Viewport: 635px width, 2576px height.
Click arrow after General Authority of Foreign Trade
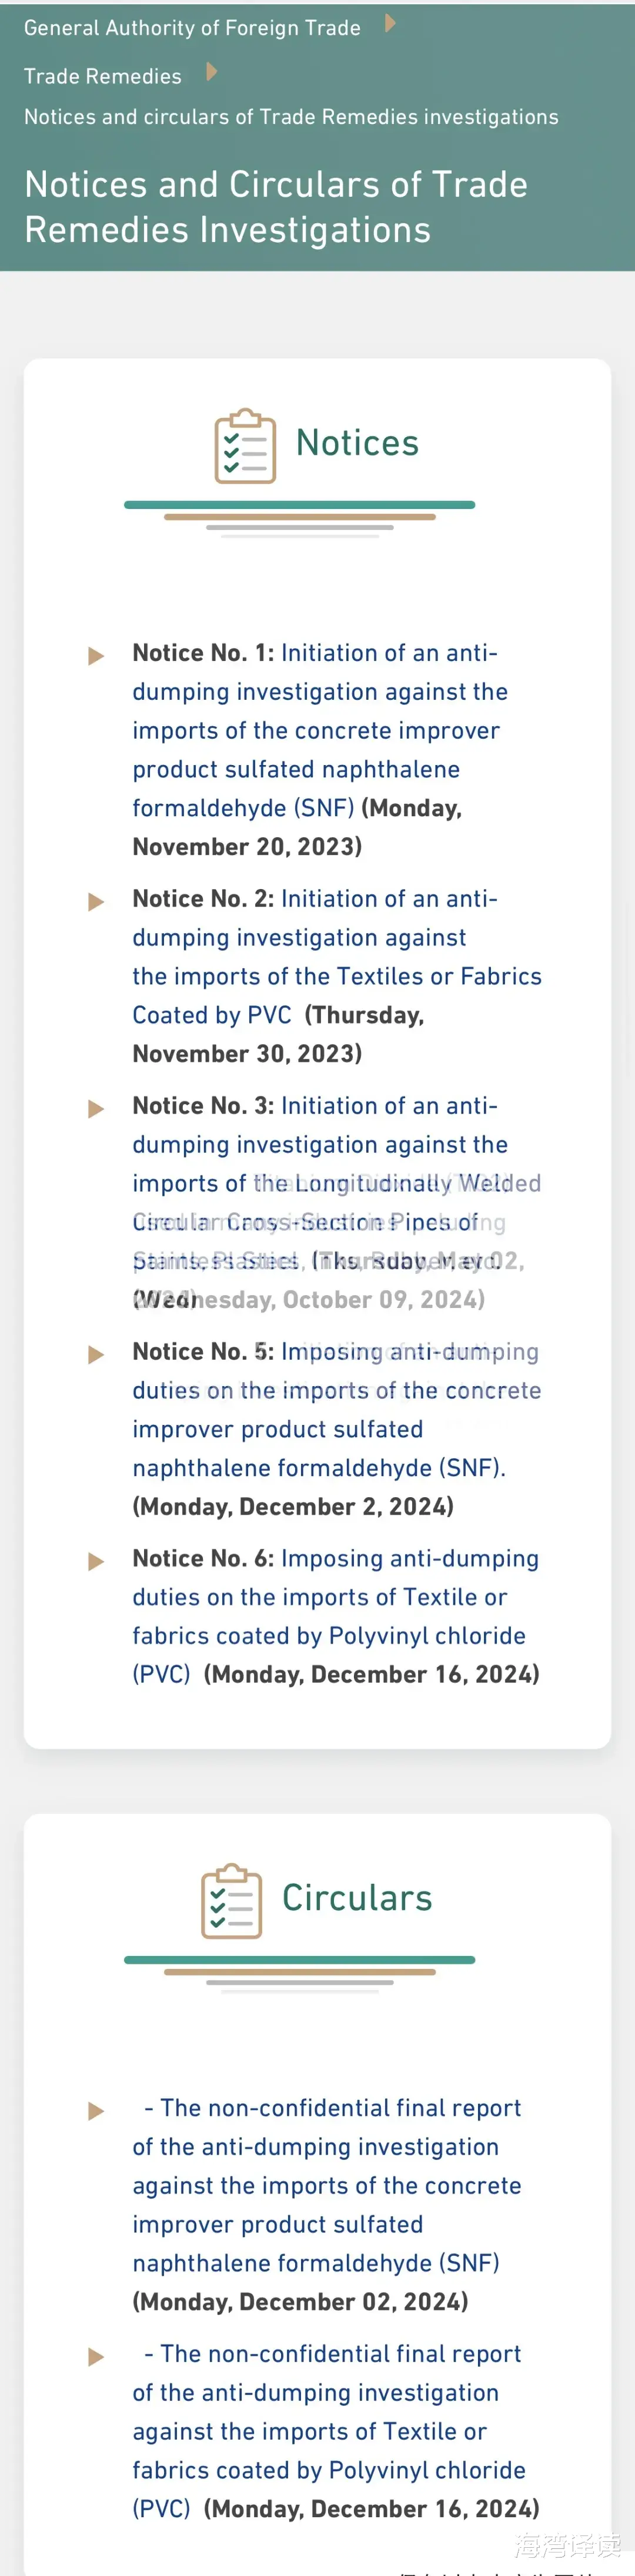click(x=390, y=23)
